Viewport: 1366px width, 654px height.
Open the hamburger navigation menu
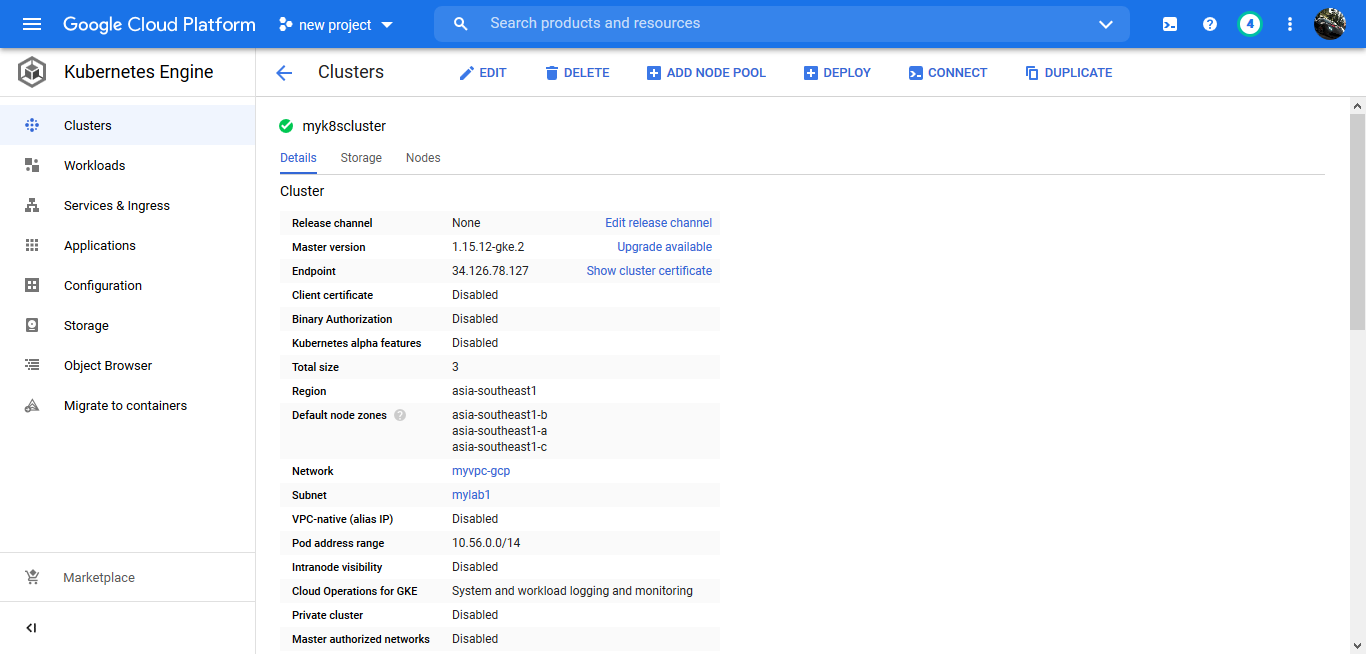coord(32,24)
